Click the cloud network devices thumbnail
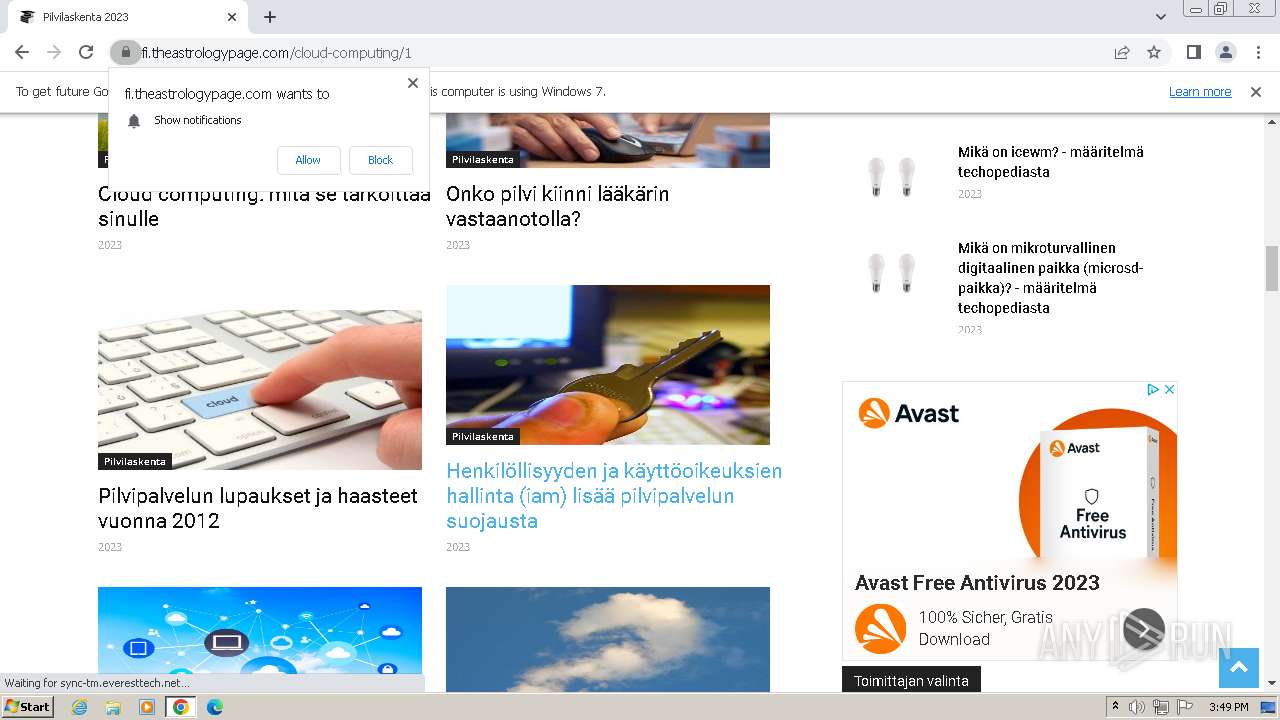The height and width of the screenshot is (720, 1280). (260, 639)
